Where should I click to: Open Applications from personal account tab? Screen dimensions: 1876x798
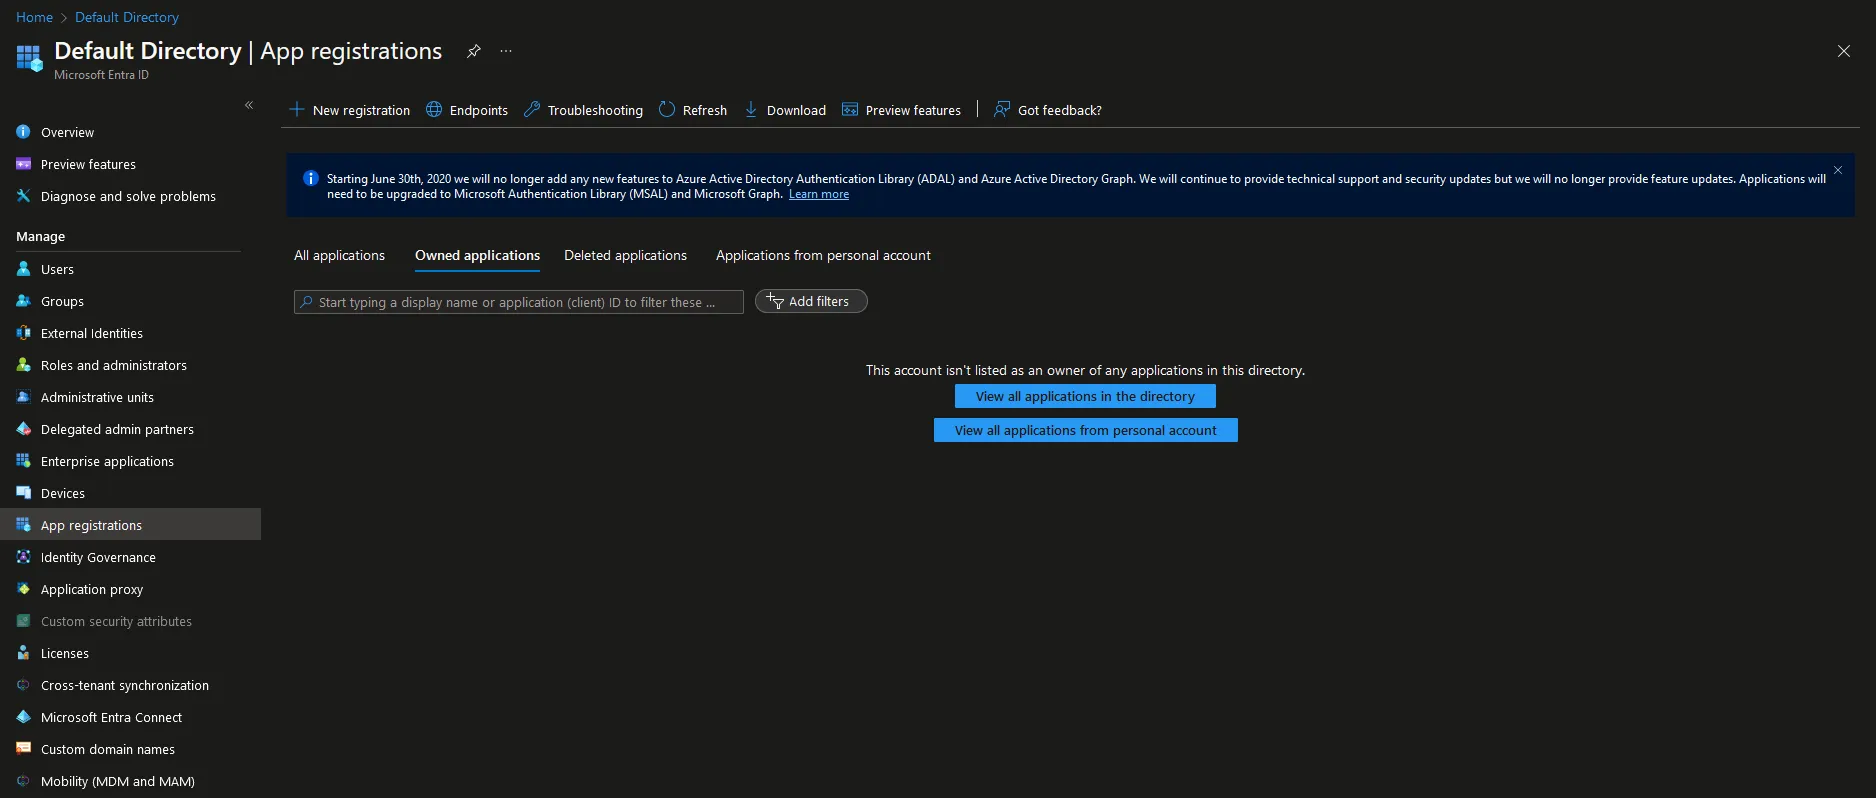click(823, 255)
